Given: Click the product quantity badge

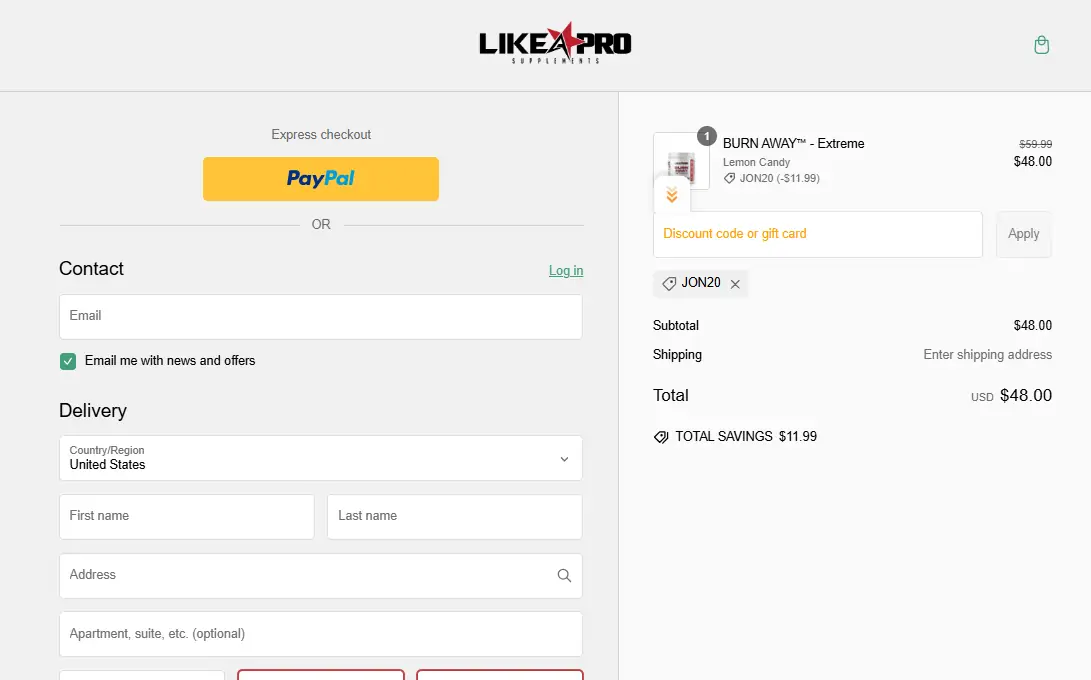Looking at the screenshot, I should (707, 136).
